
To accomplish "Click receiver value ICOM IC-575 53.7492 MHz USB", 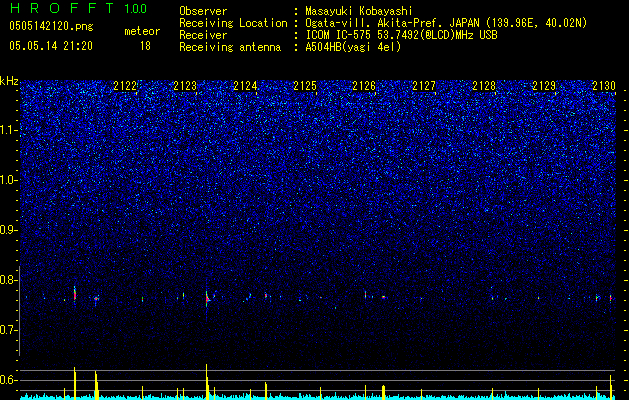I will 401,35.
